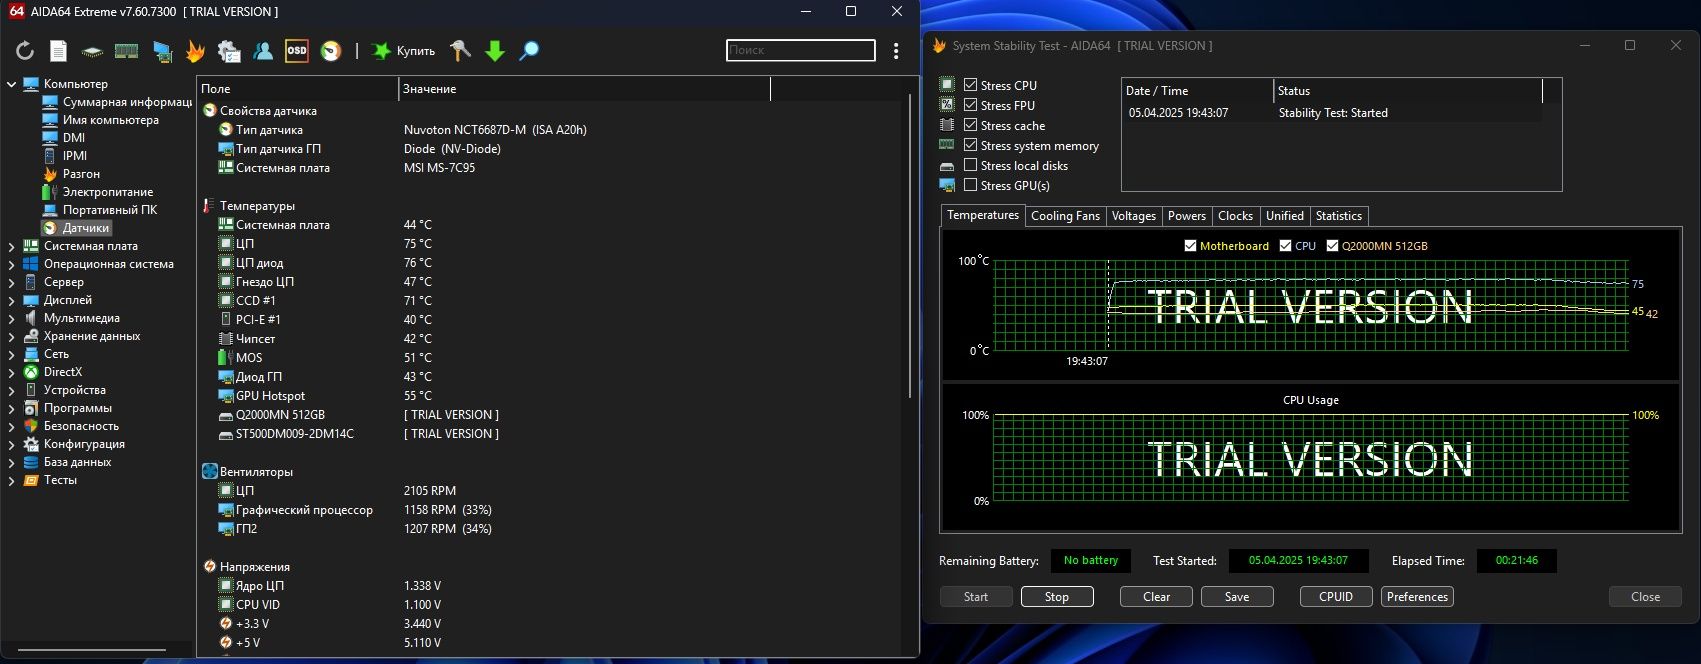The height and width of the screenshot is (664, 1701).
Task: Click the sensor list vertical scrollbar
Action: tap(910, 245)
